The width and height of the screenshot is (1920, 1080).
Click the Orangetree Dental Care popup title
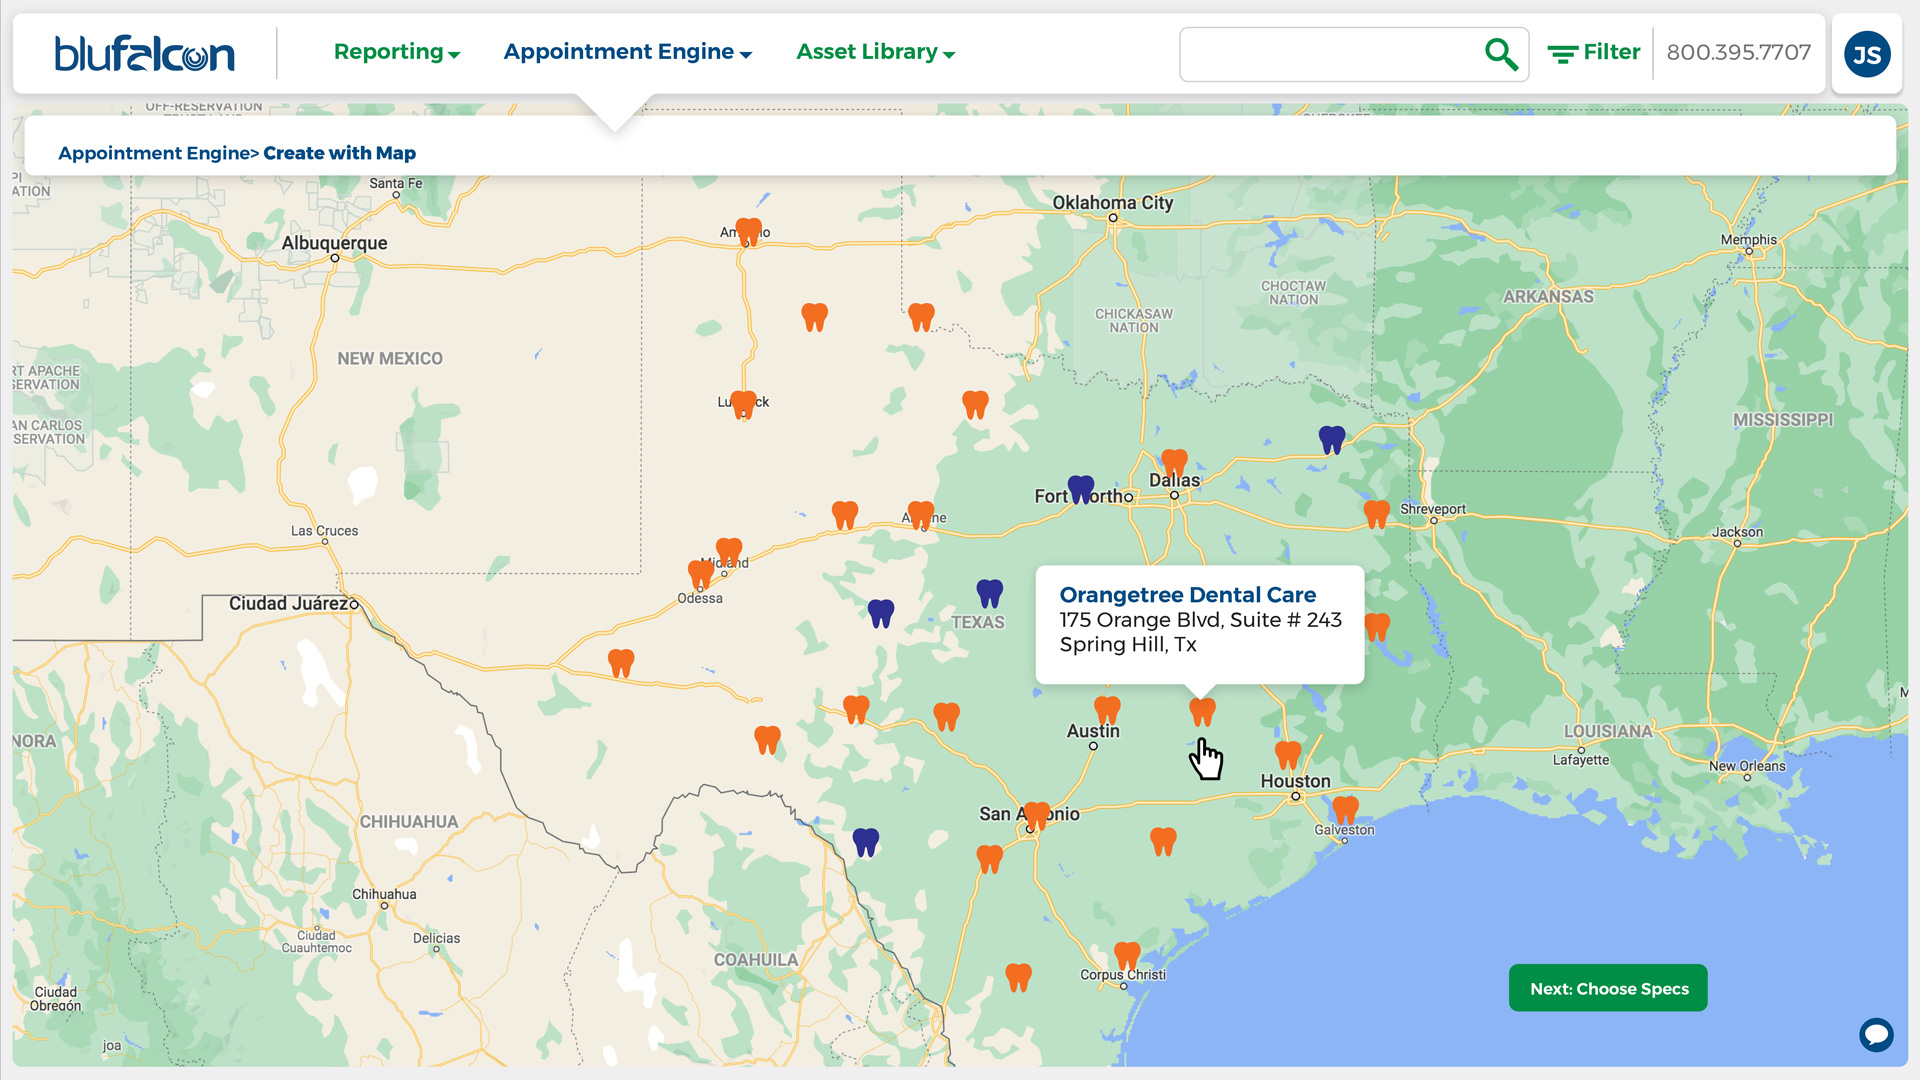point(1187,594)
